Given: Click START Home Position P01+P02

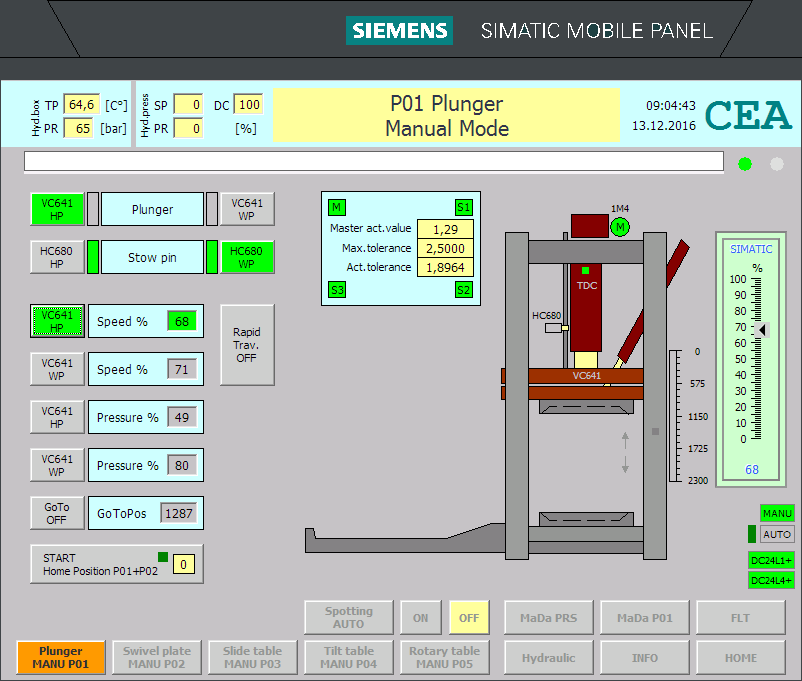Looking at the screenshot, I should click(x=117, y=564).
